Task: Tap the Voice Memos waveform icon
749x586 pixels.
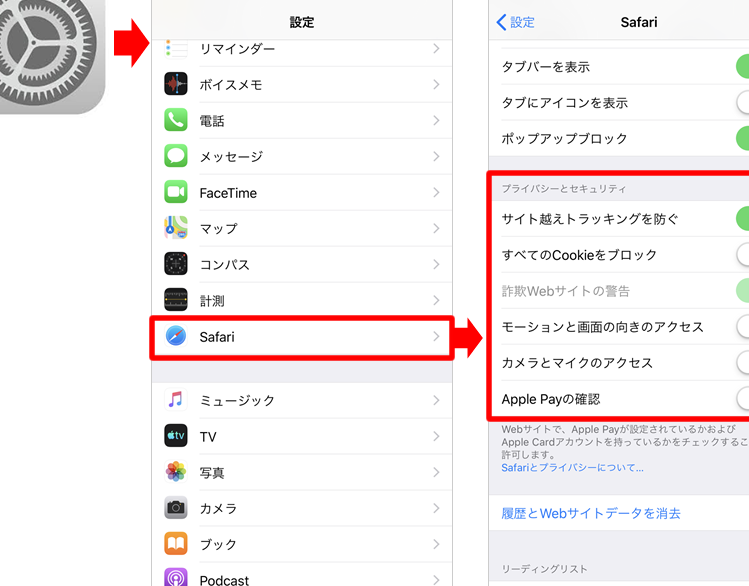Action: (176, 84)
